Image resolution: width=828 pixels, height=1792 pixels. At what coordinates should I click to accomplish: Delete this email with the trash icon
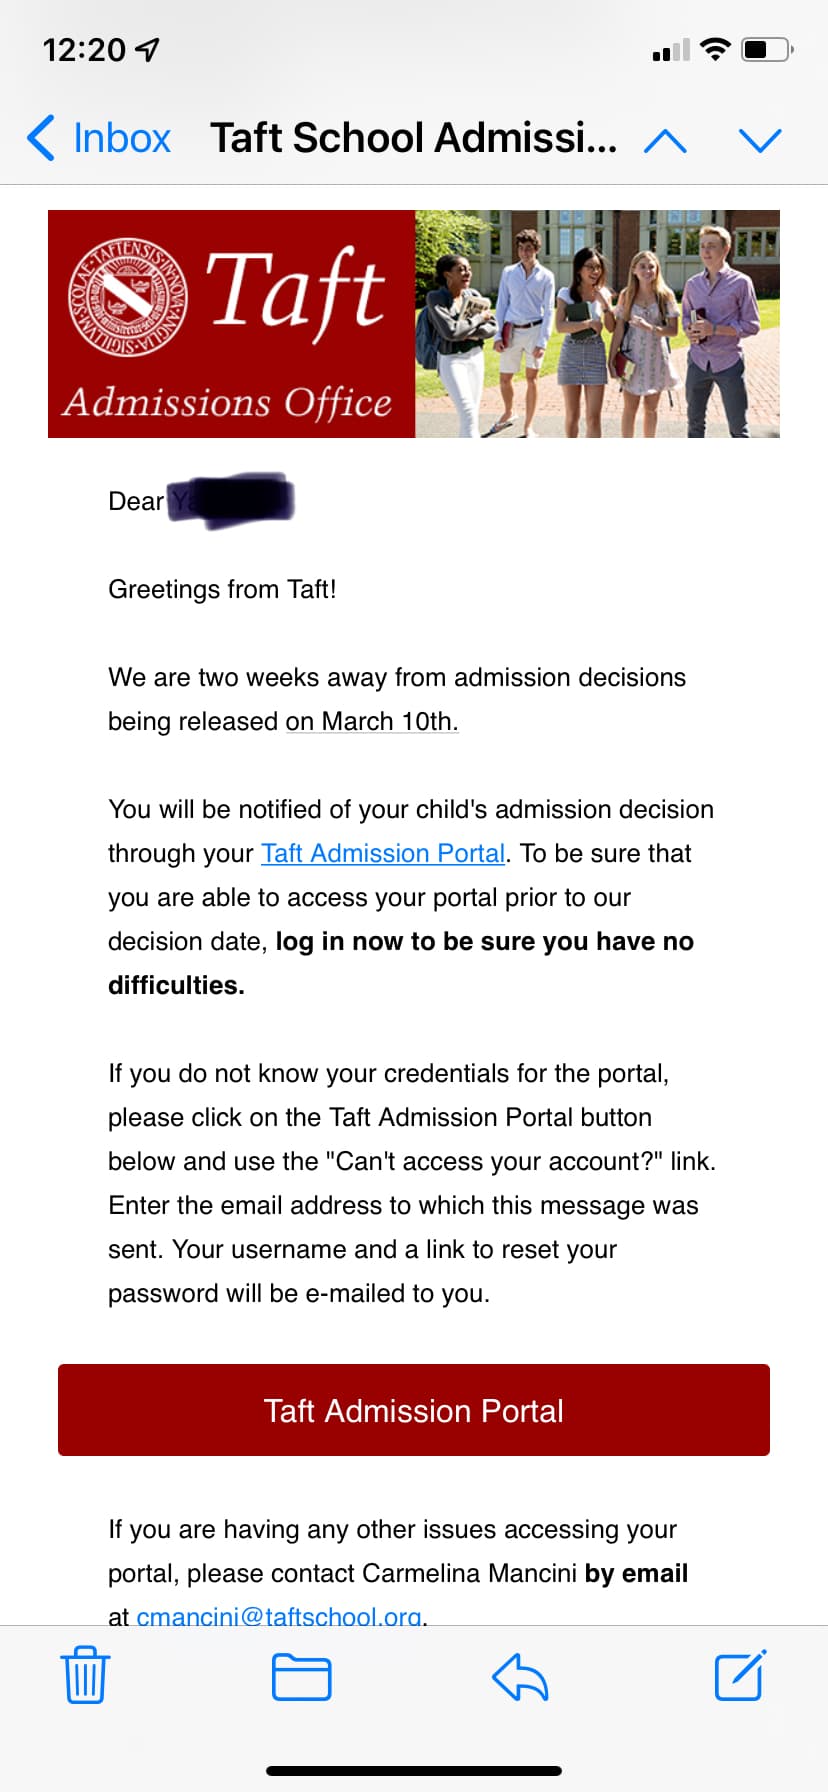click(x=85, y=1675)
